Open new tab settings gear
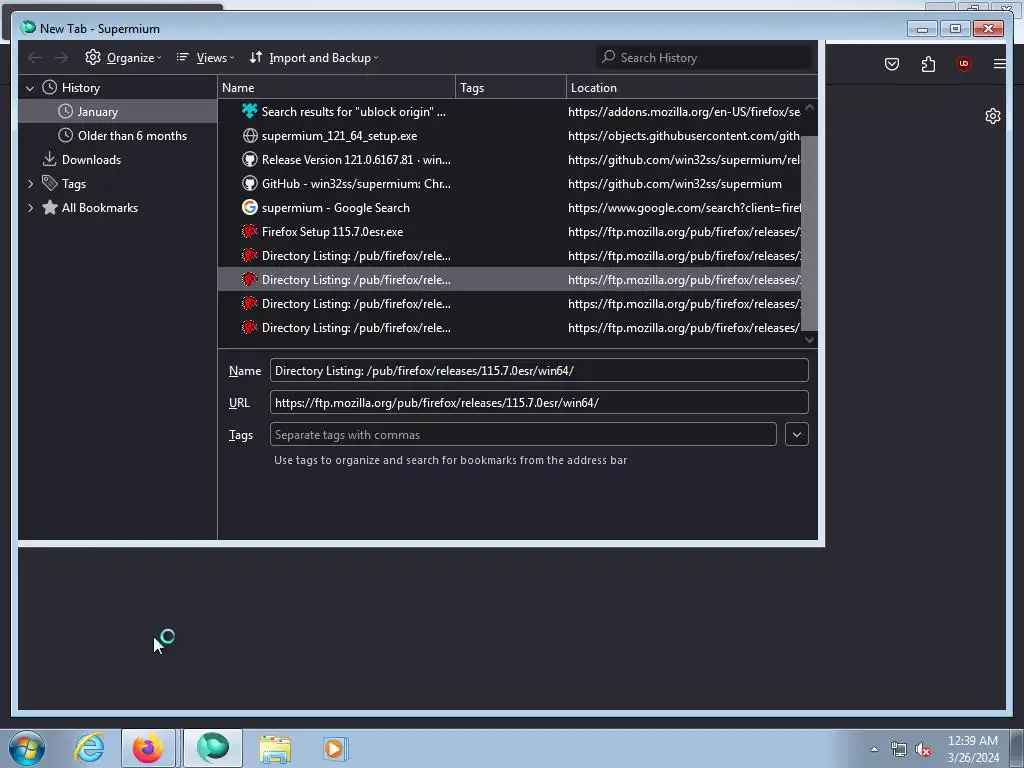Viewport: 1024px width, 768px height. click(993, 116)
